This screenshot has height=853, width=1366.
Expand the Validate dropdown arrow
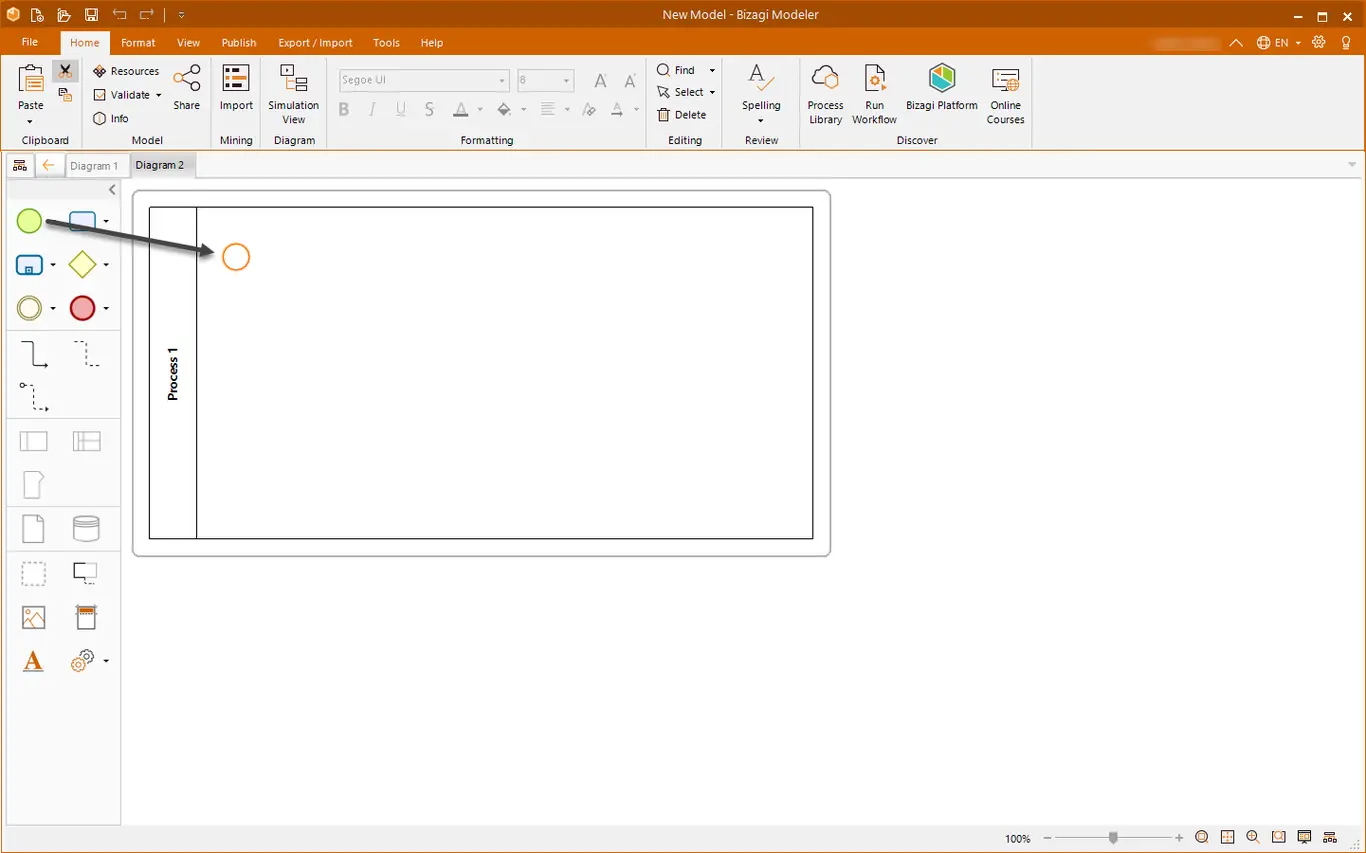[159, 95]
